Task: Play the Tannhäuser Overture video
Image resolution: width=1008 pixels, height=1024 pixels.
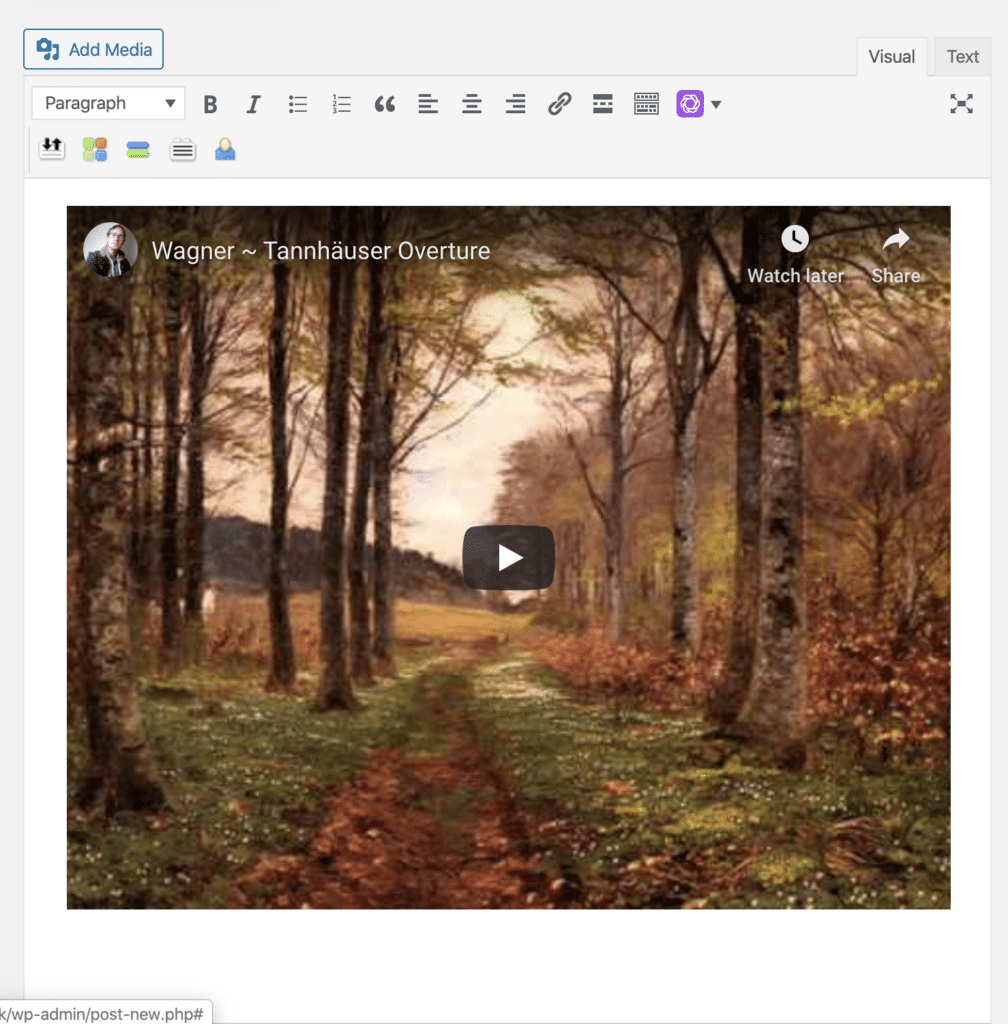Action: click(x=509, y=558)
